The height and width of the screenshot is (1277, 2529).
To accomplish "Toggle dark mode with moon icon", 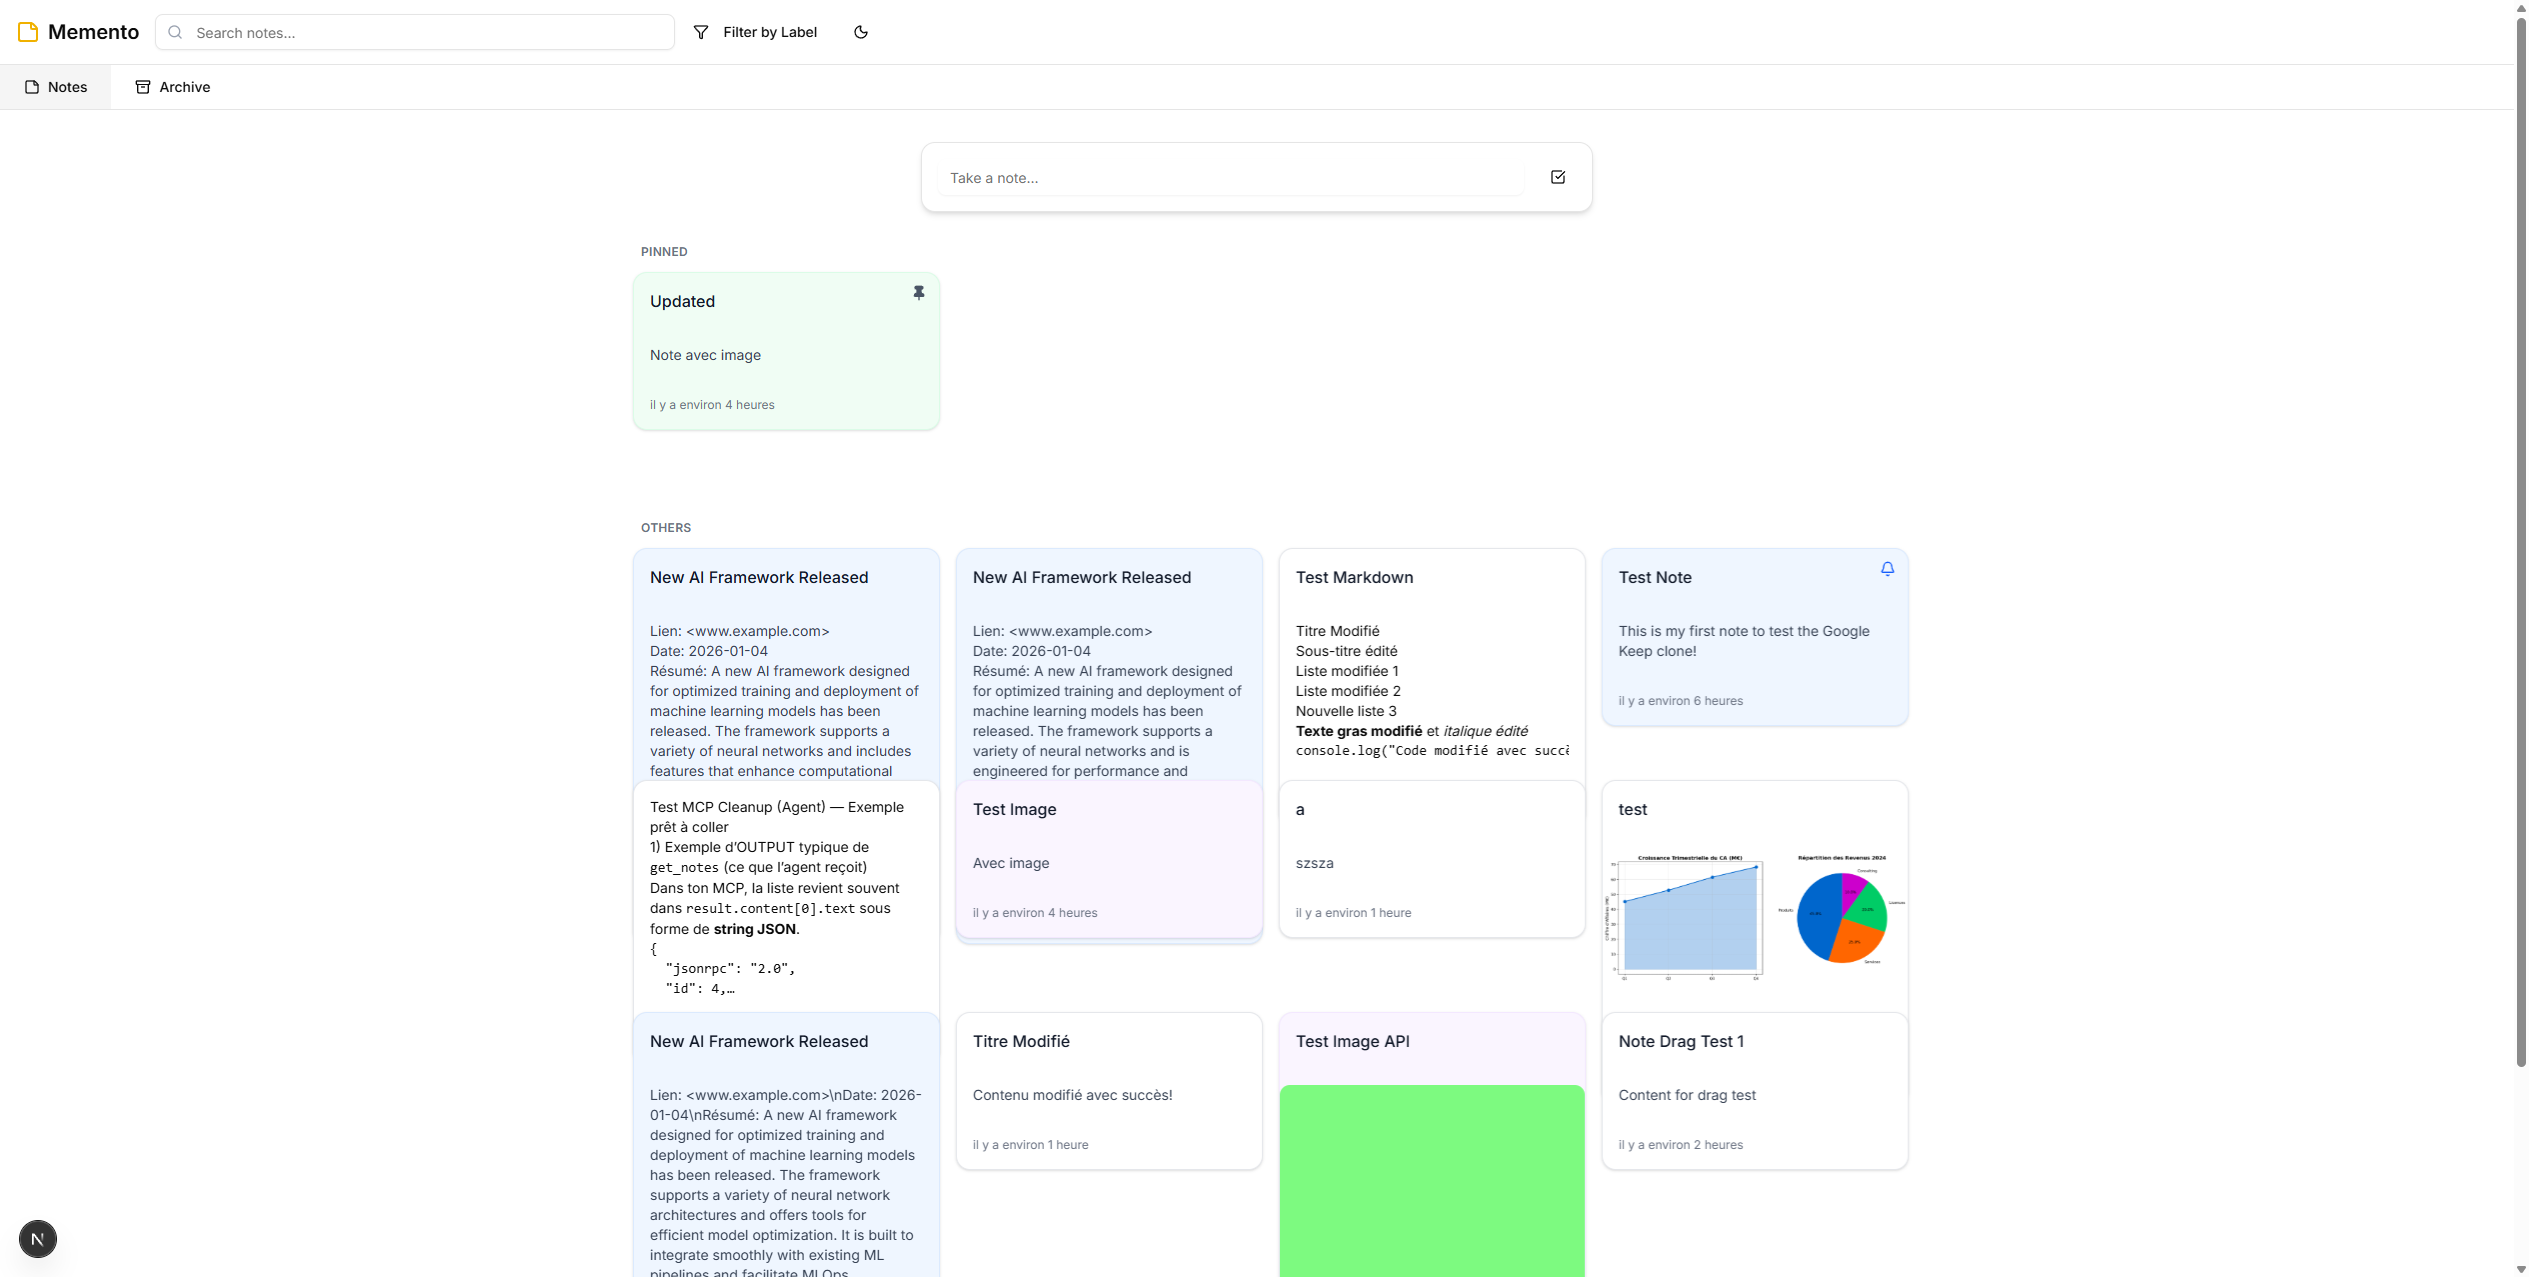I will (x=860, y=32).
